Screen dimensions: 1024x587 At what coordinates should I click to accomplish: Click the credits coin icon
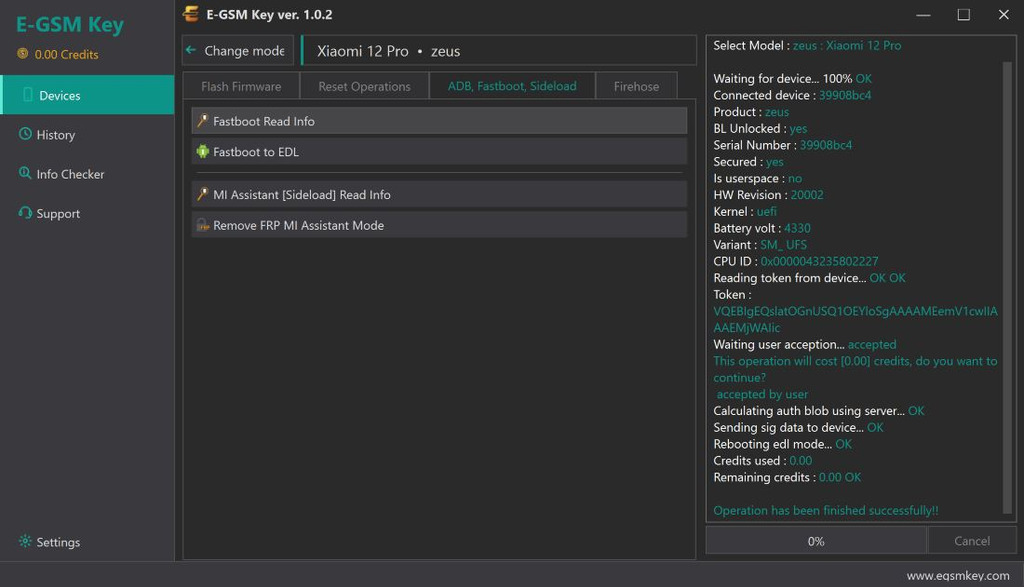click(x=23, y=54)
